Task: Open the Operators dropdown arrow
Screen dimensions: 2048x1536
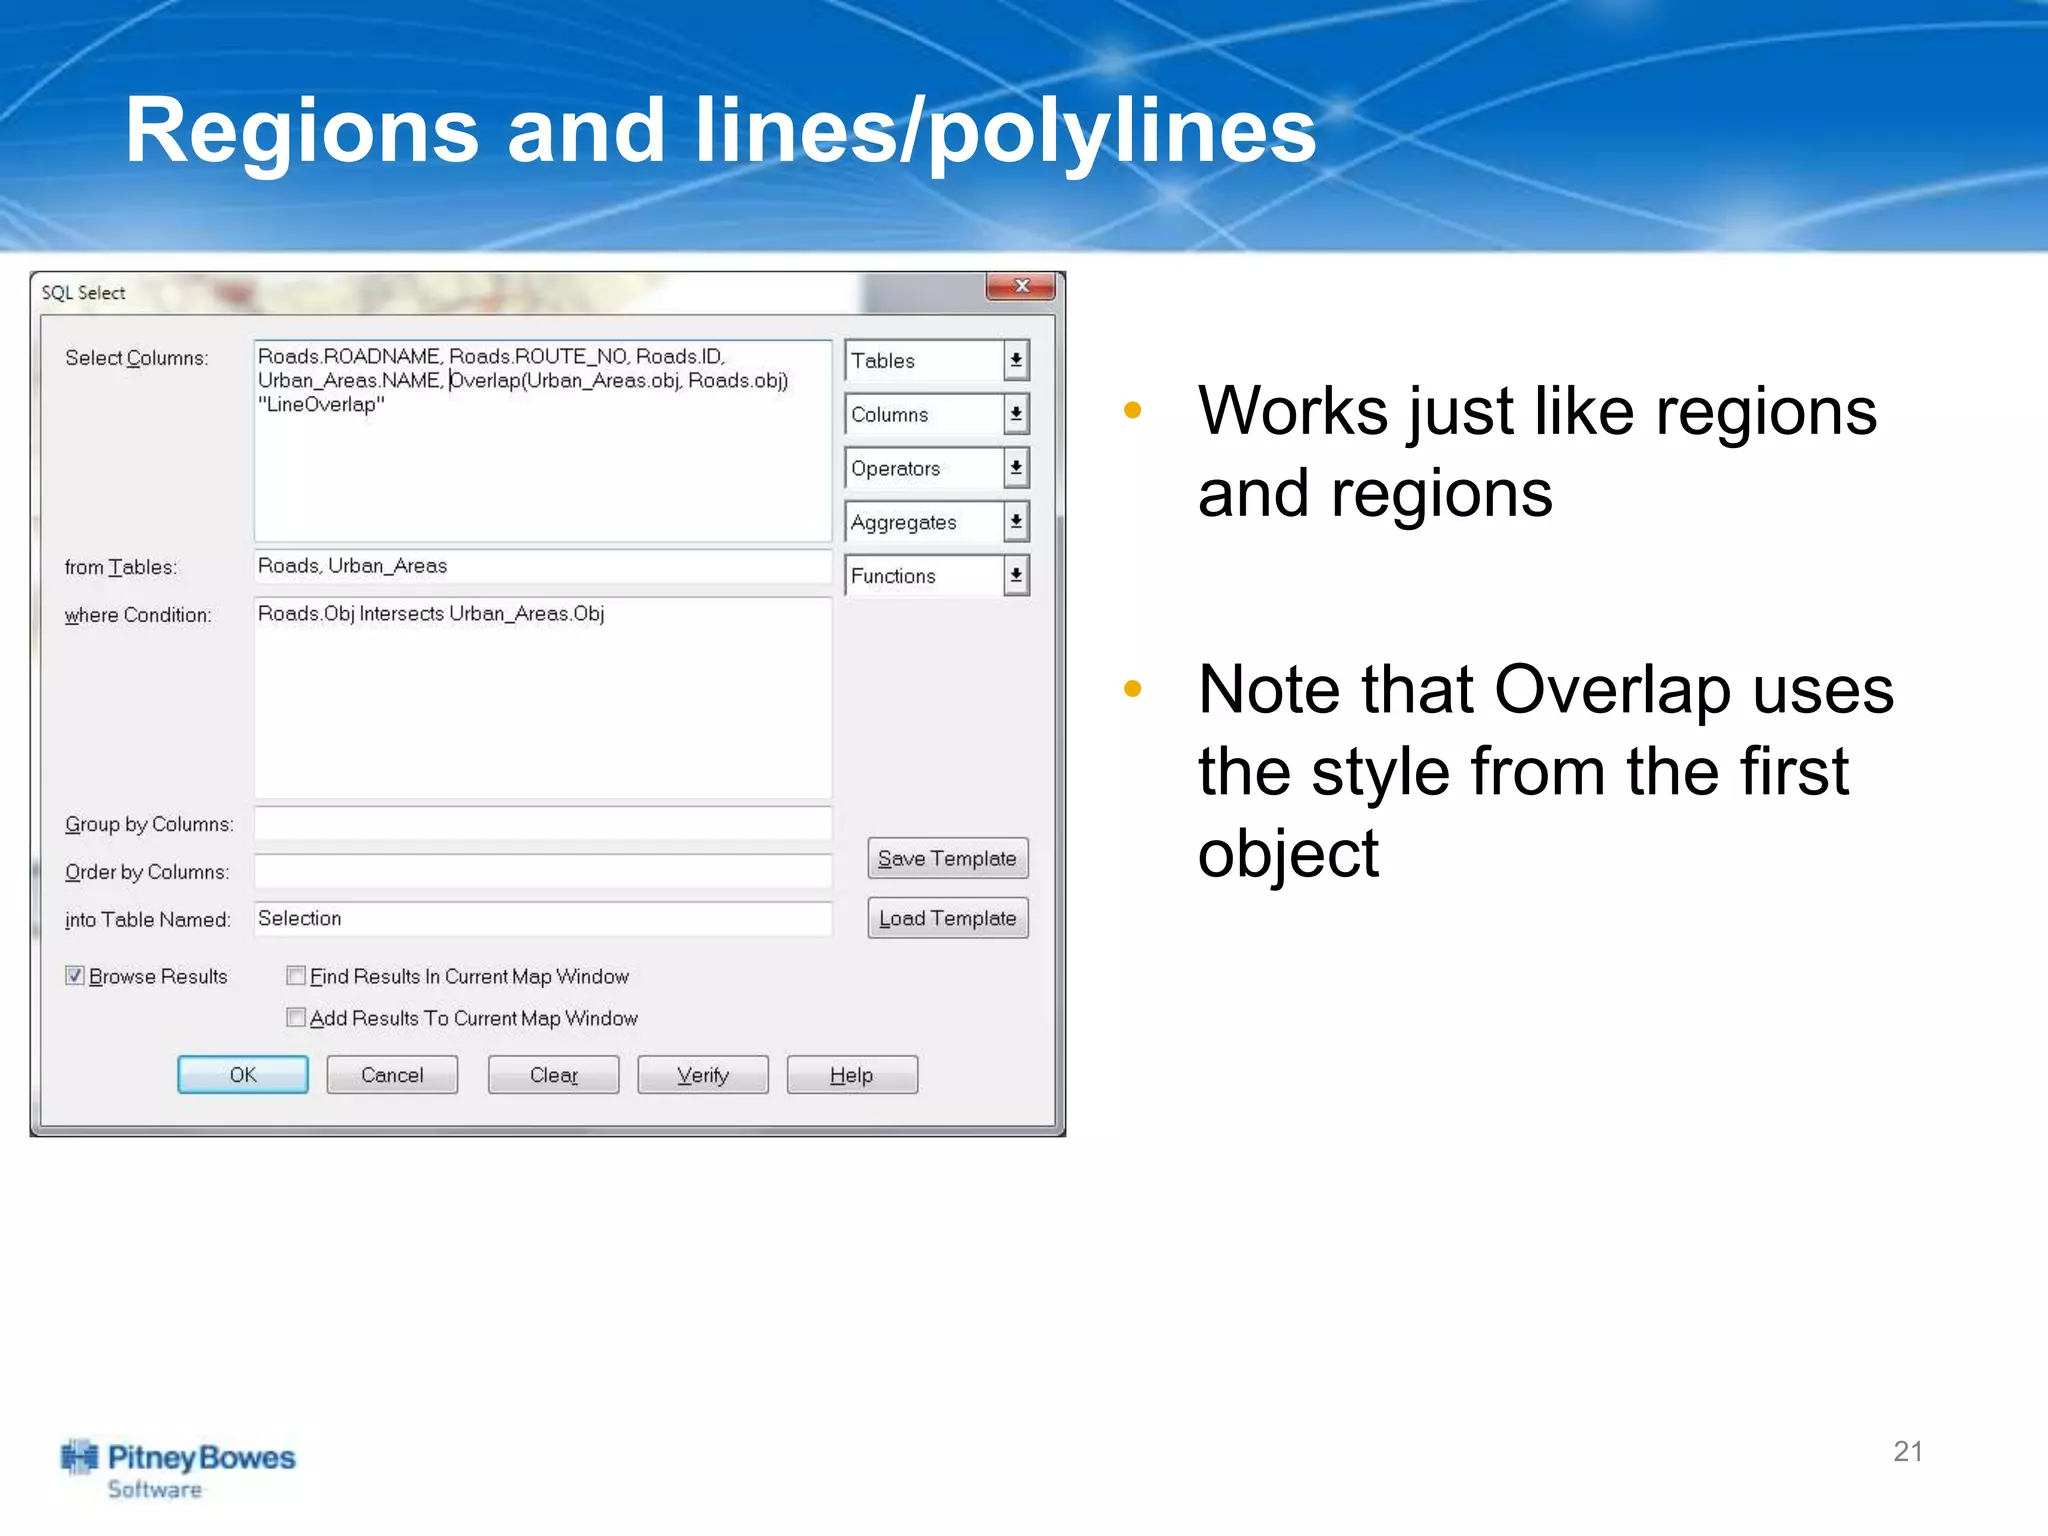Action: (x=1015, y=468)
